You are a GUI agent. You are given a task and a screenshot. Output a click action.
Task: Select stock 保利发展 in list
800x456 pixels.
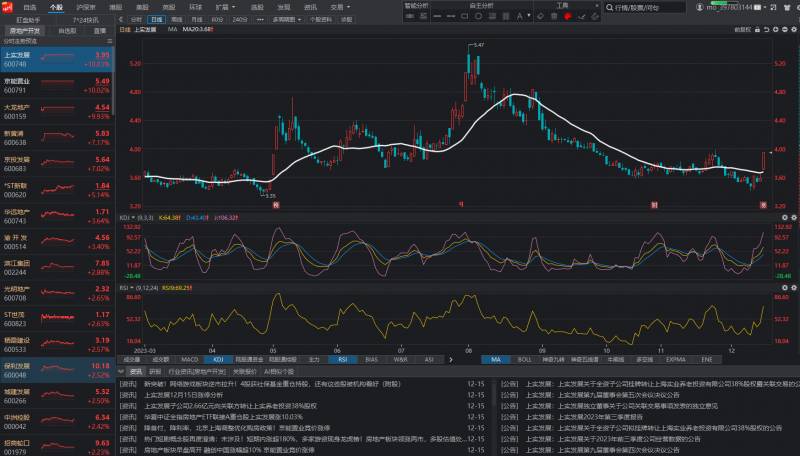[x=57, y=370]
